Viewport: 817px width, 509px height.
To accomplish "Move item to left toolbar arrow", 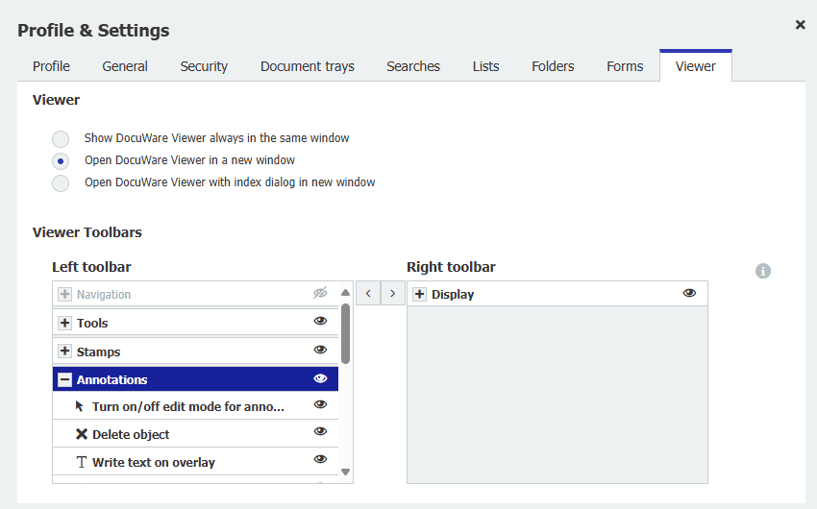I will (x=368, y=293).
